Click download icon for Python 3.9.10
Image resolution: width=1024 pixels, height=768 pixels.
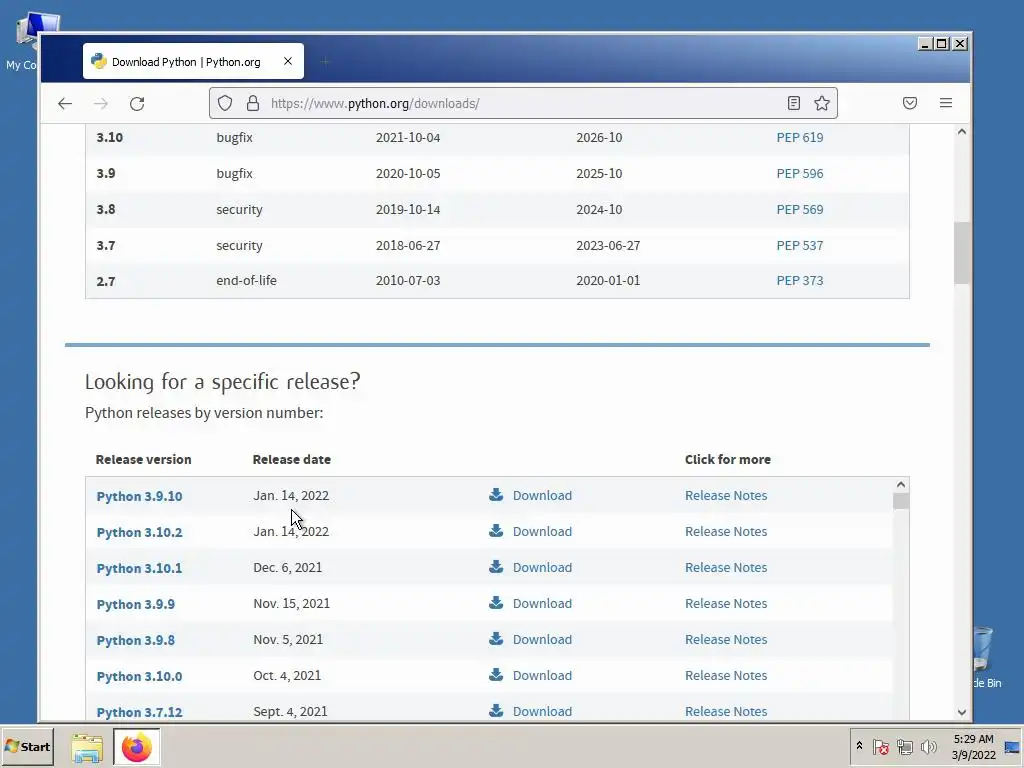point(496,495)
